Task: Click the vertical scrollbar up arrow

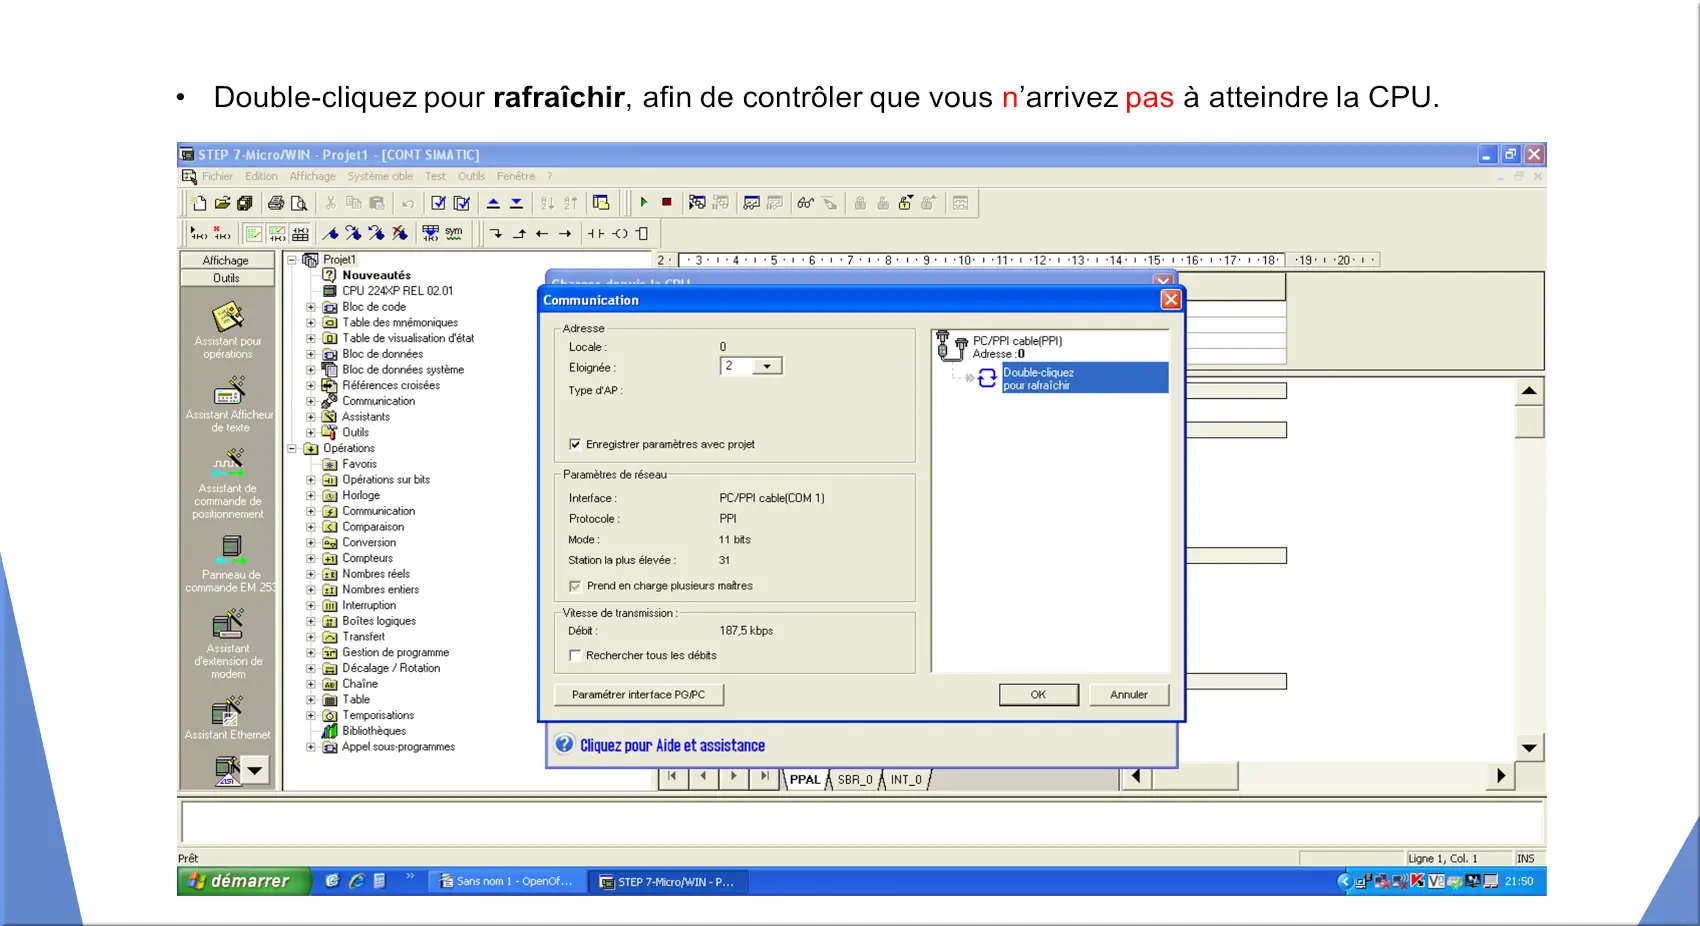Action: (1529, 391)
